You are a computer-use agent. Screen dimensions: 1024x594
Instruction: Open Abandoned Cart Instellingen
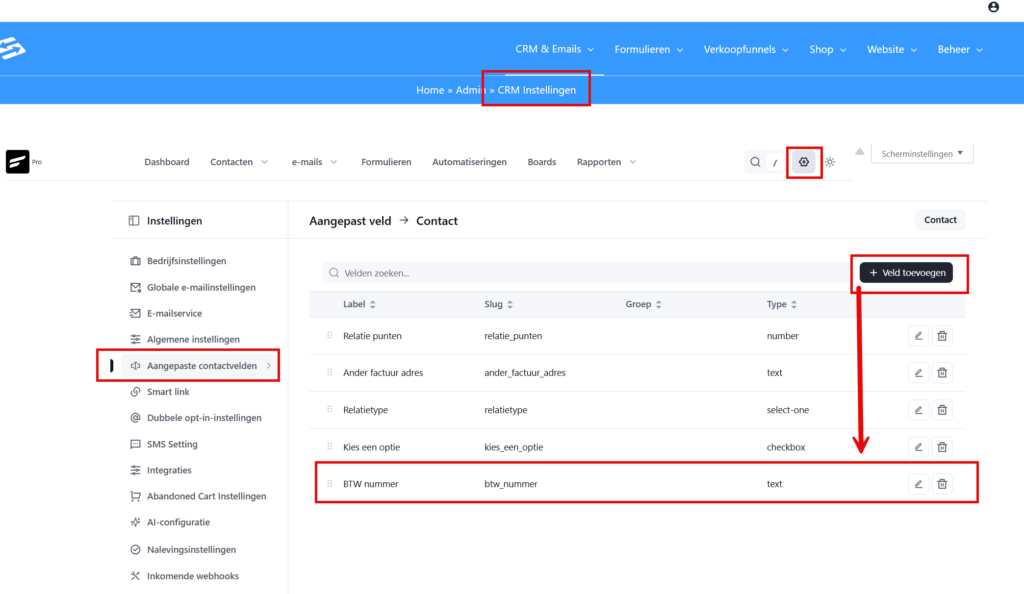[x=206, y=496]
